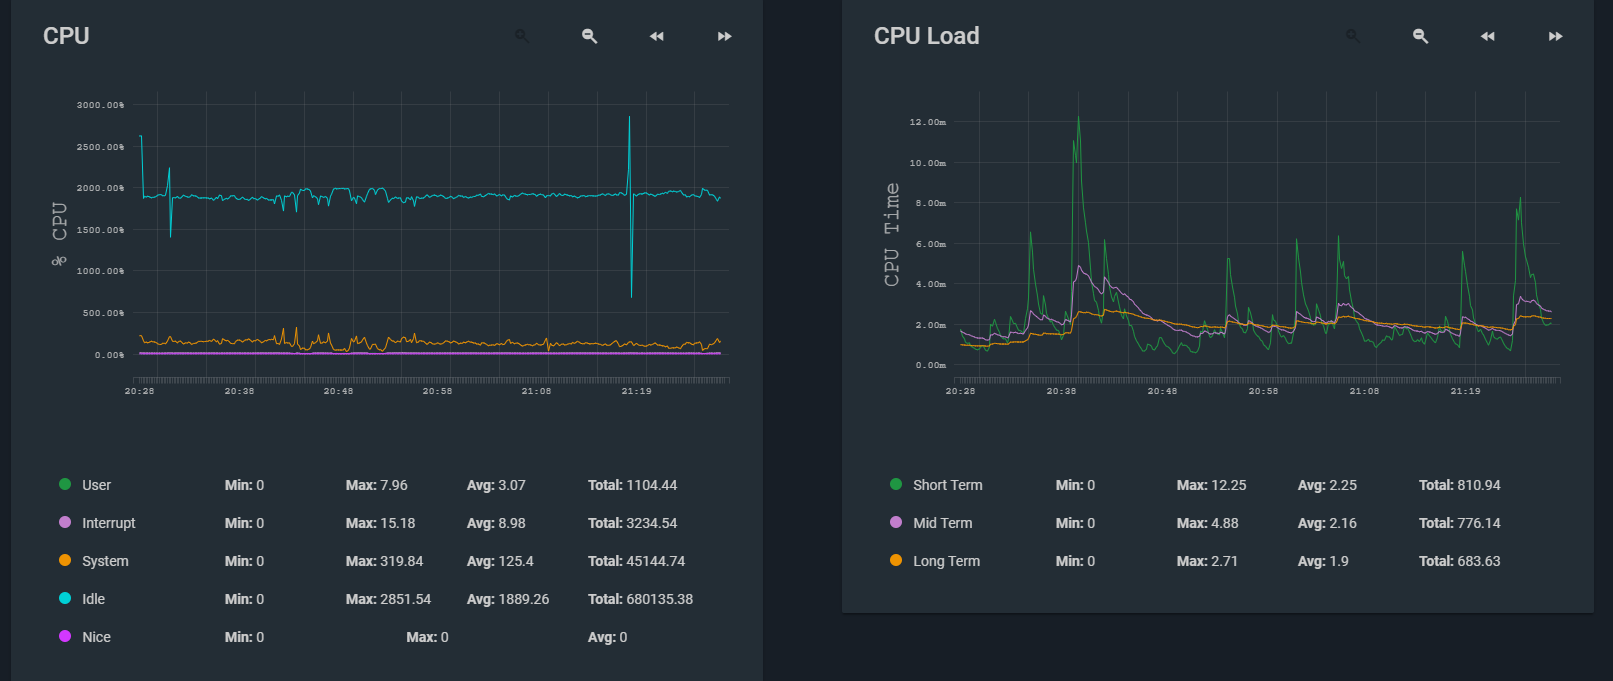Click the 20:38 tick on CPU Load chart
Viewport: 1613px width, 681px height.
point(1061,391)
